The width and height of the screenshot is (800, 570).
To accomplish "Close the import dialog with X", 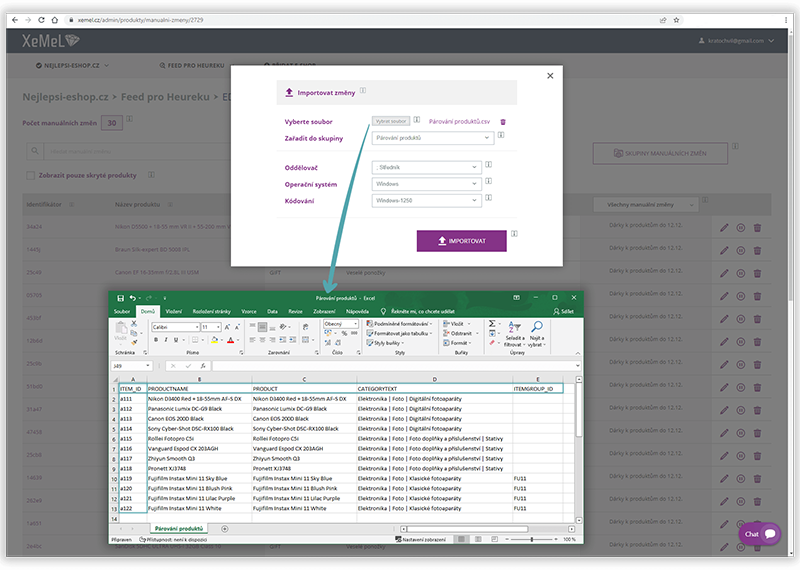I will tap(550, 76).
